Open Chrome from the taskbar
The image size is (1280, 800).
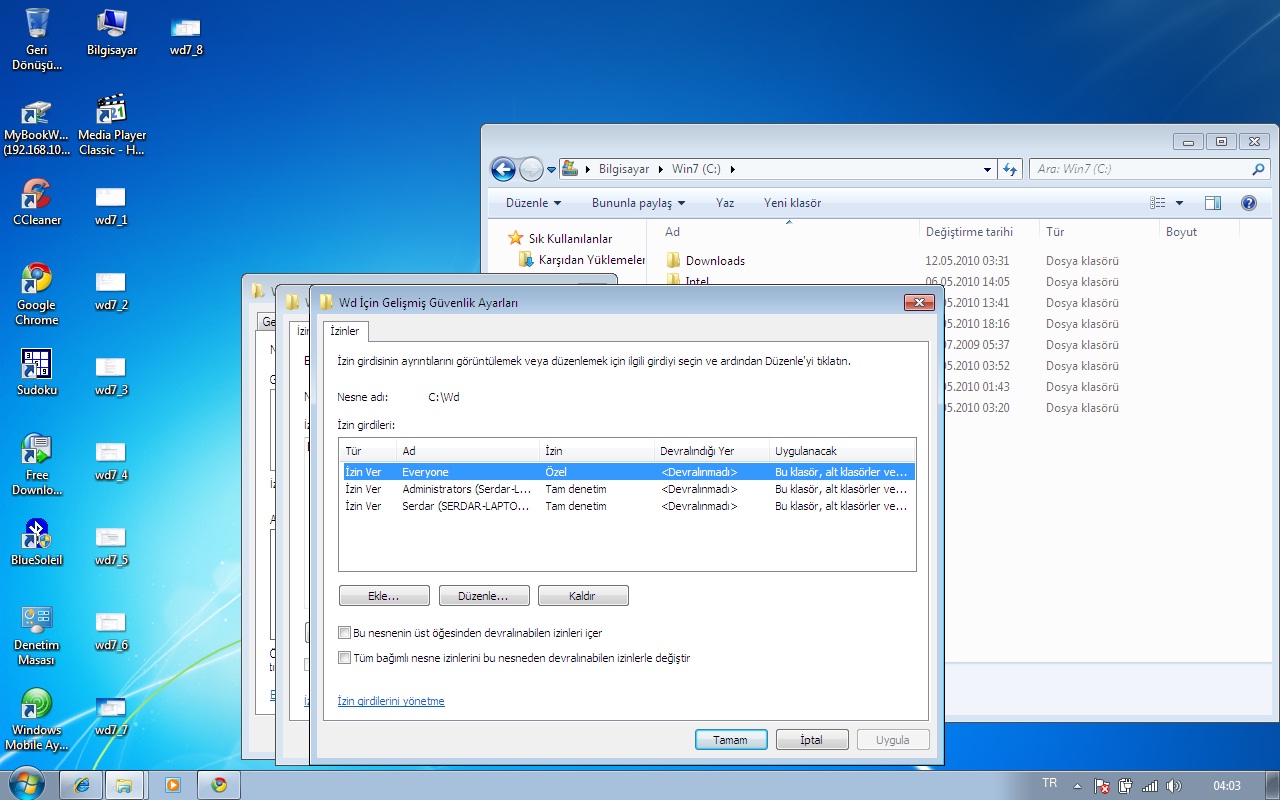click(x=219, y=785)
